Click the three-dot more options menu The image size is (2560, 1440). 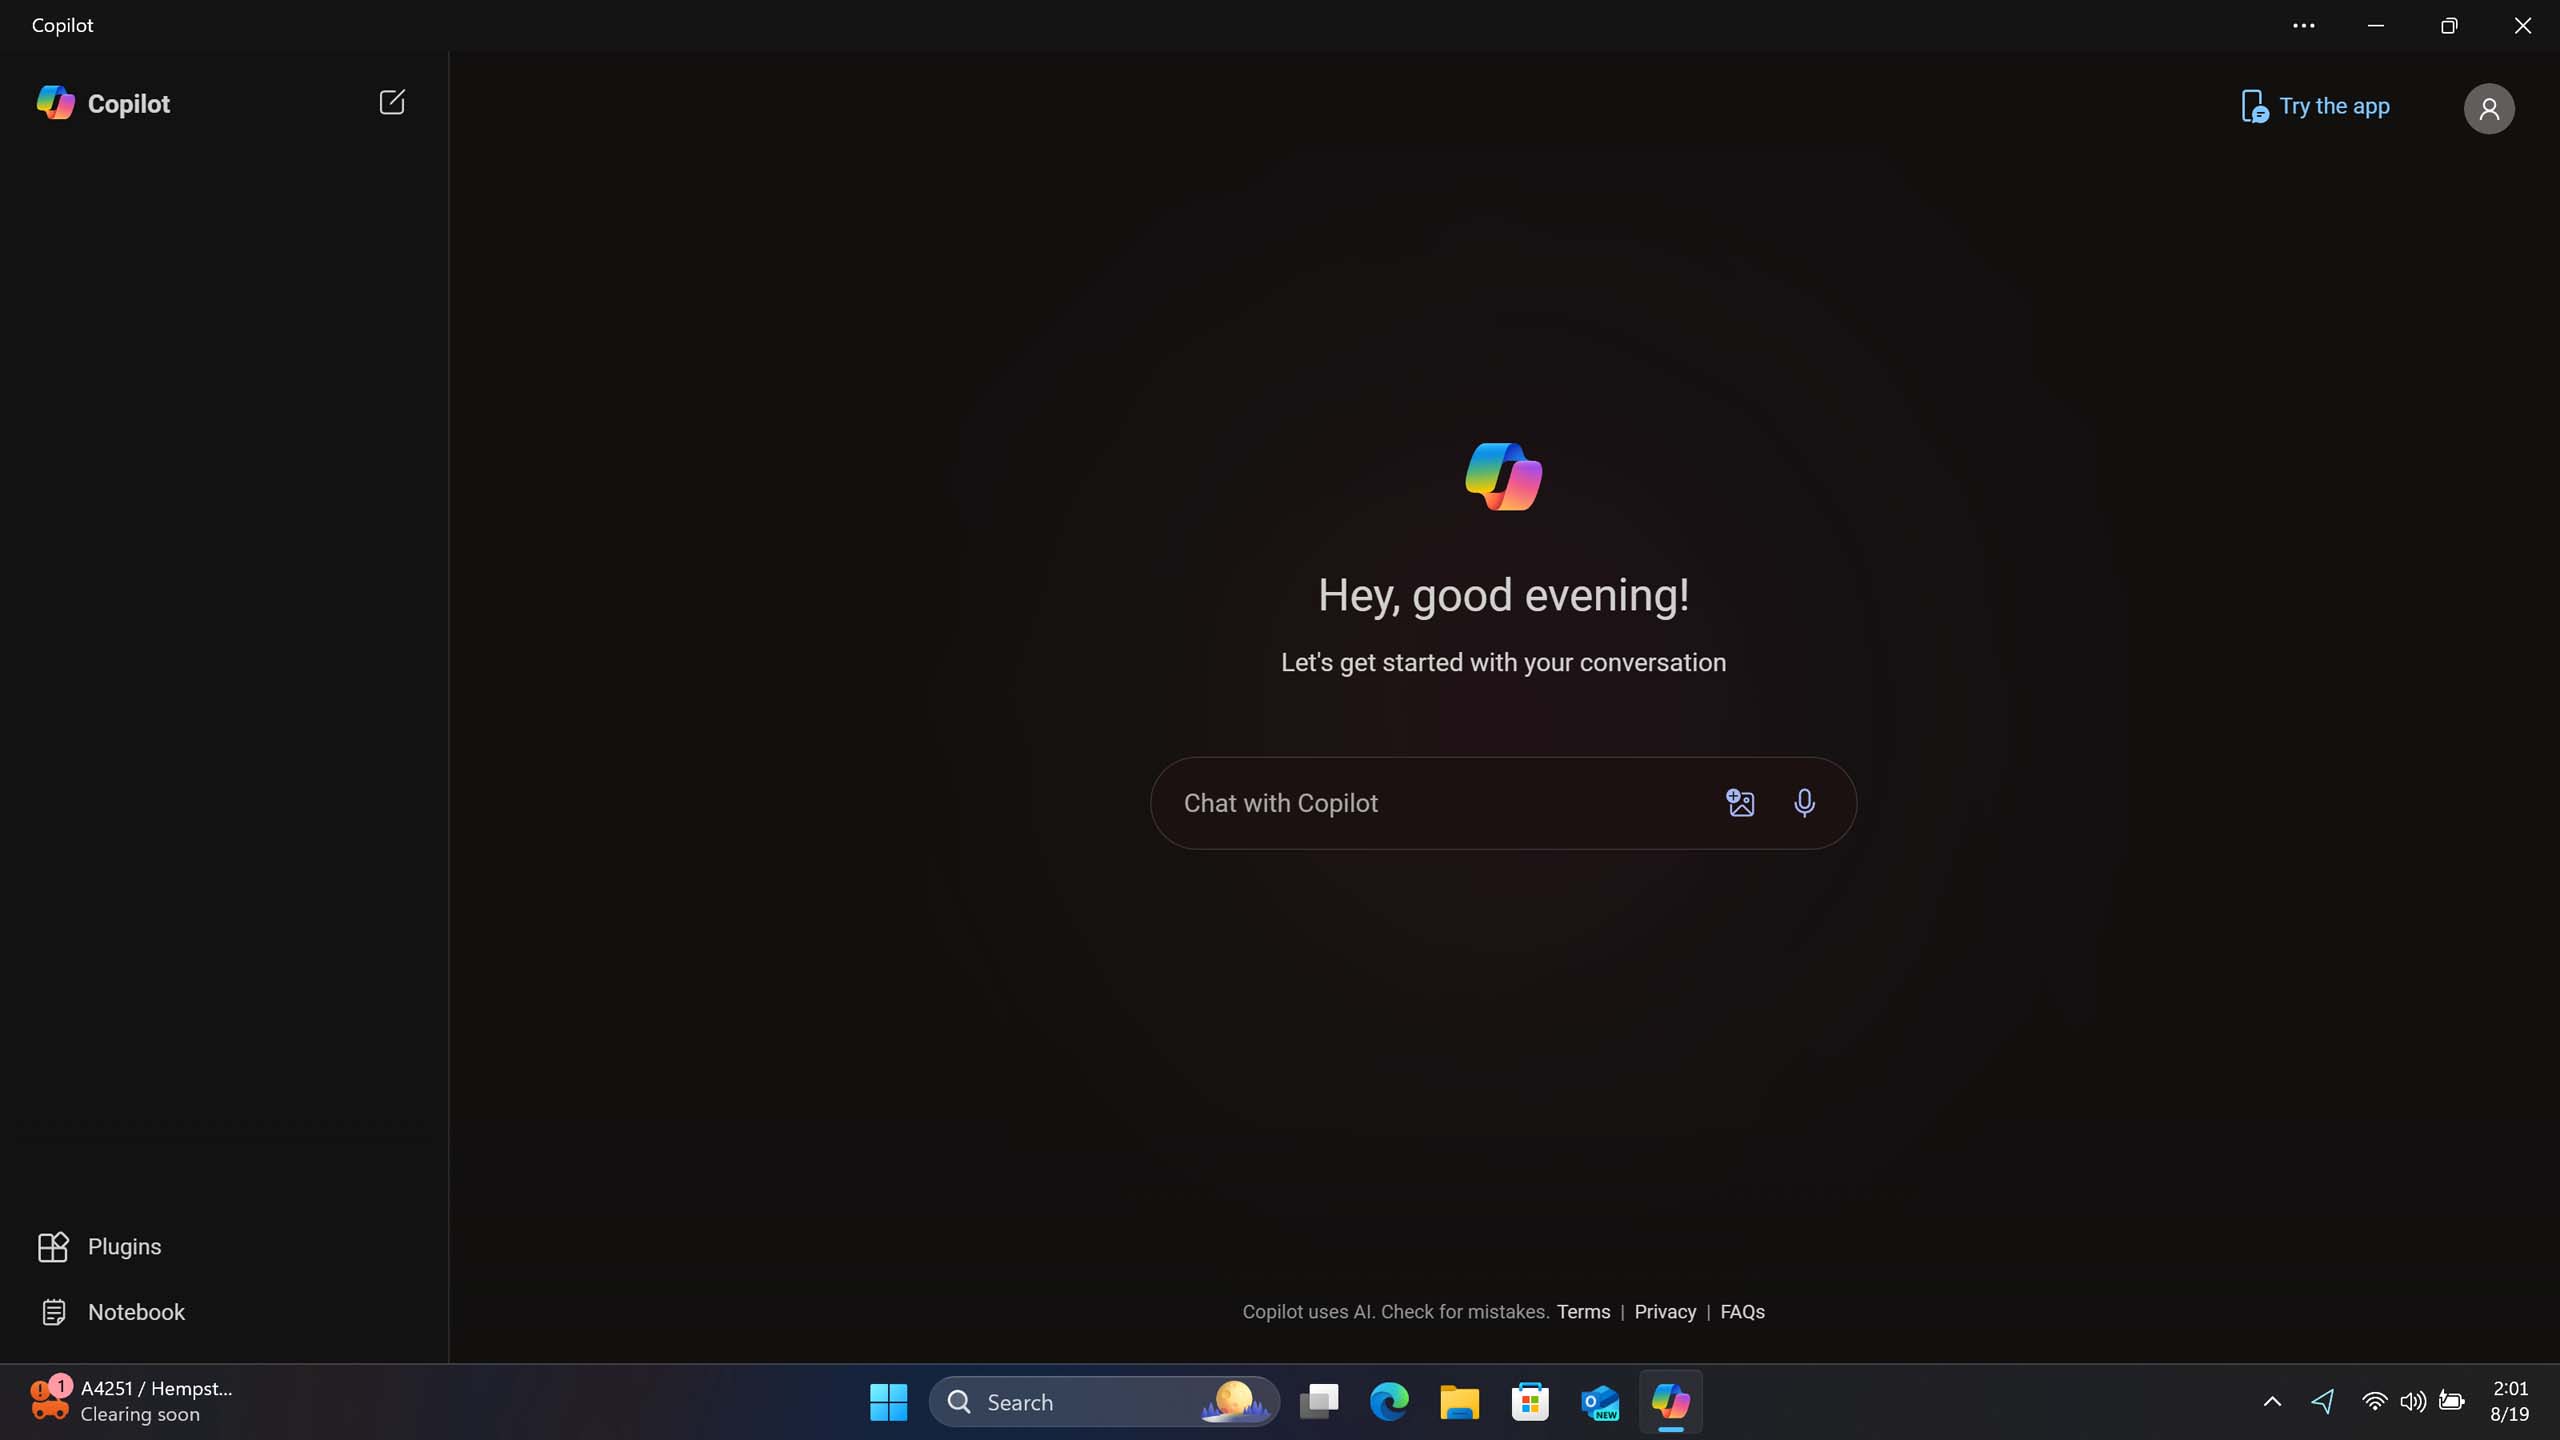(2303, 26)
